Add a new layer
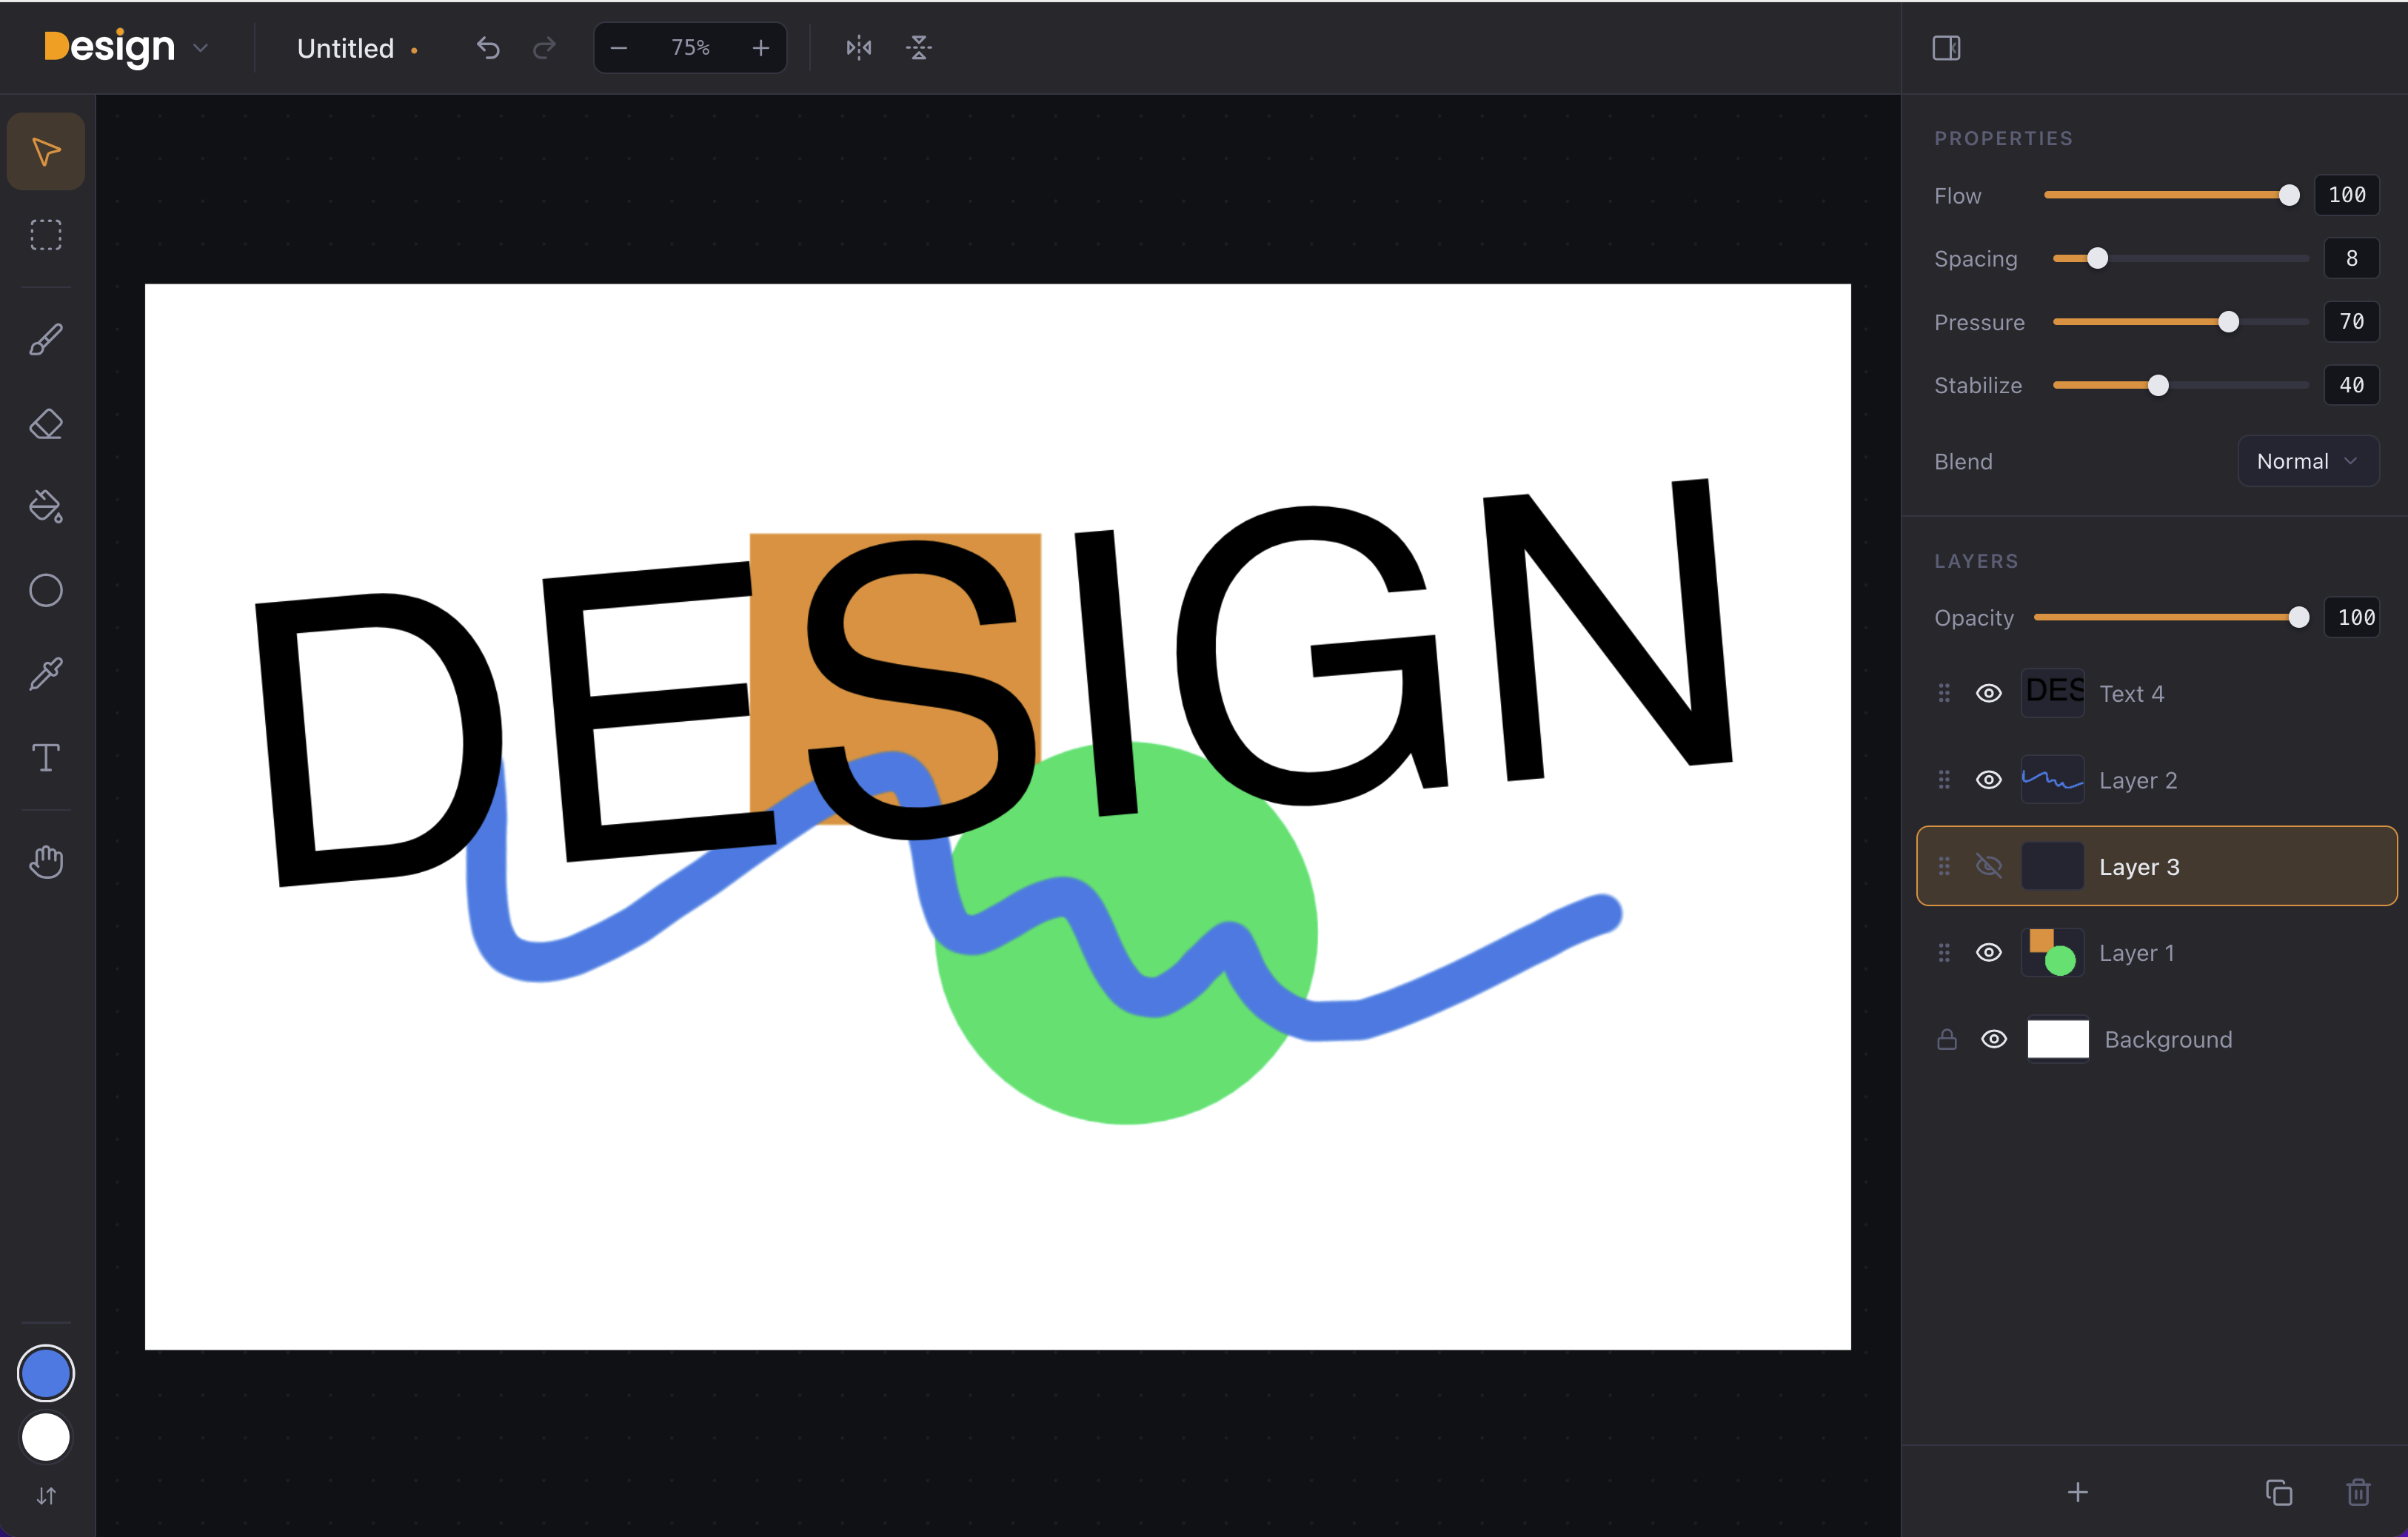Viewport: 2408px width, 1537px height. click(x=2078, y=1493)
